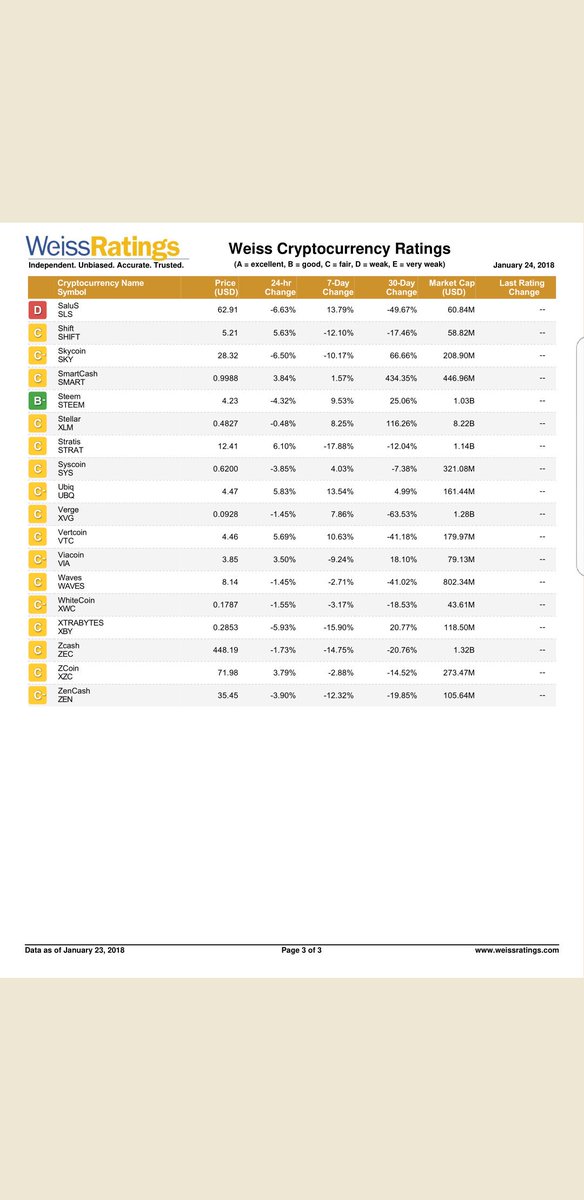
Task: Click the C- rating badge for ZenCash
Action: pos(38,694)
